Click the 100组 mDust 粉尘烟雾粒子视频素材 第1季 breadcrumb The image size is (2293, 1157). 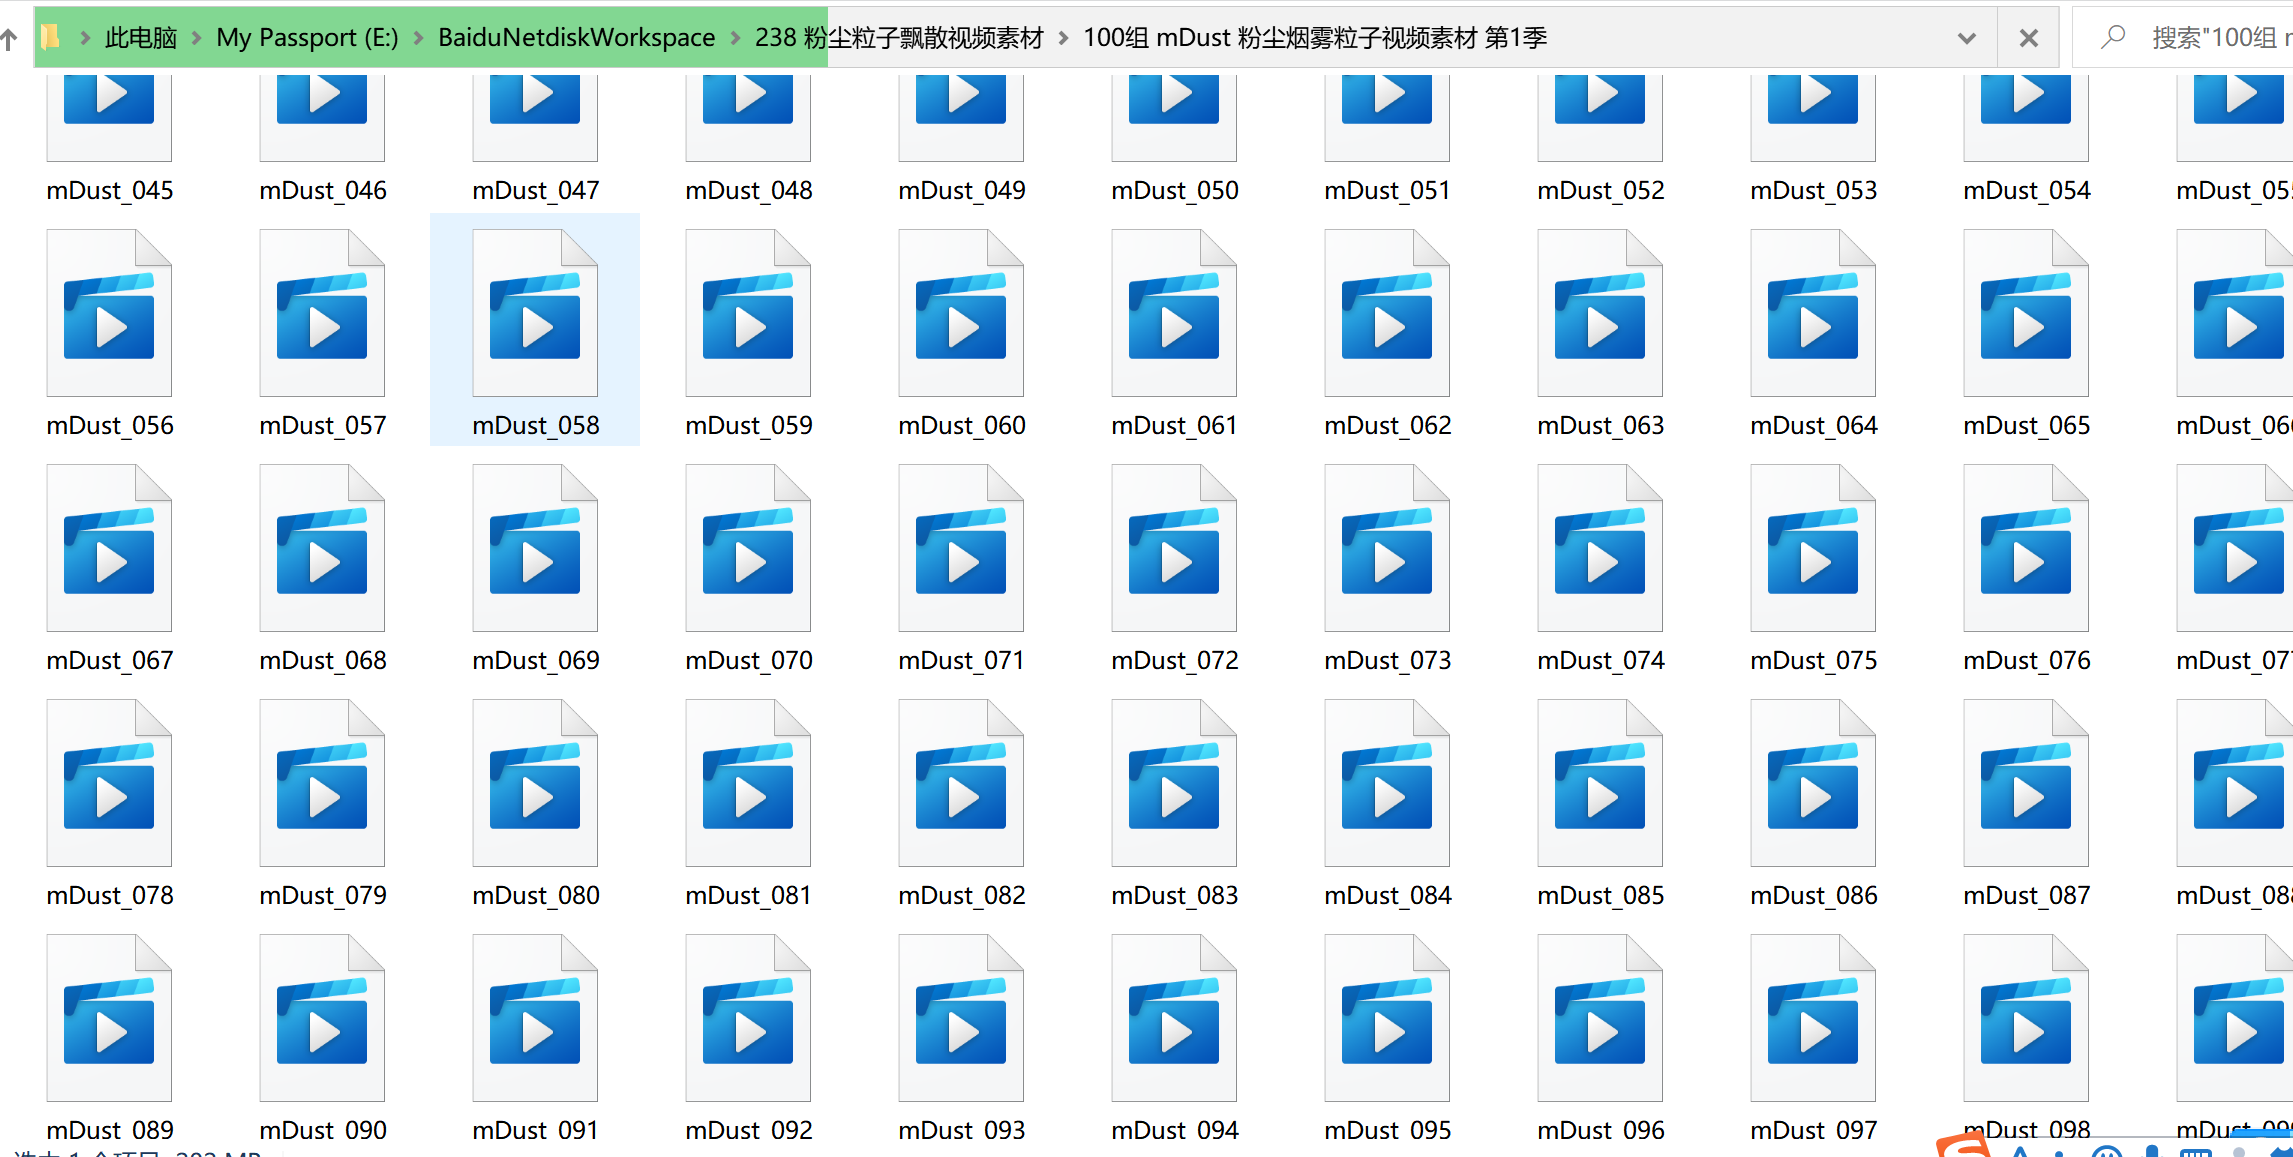click(x=1315, y=38)
